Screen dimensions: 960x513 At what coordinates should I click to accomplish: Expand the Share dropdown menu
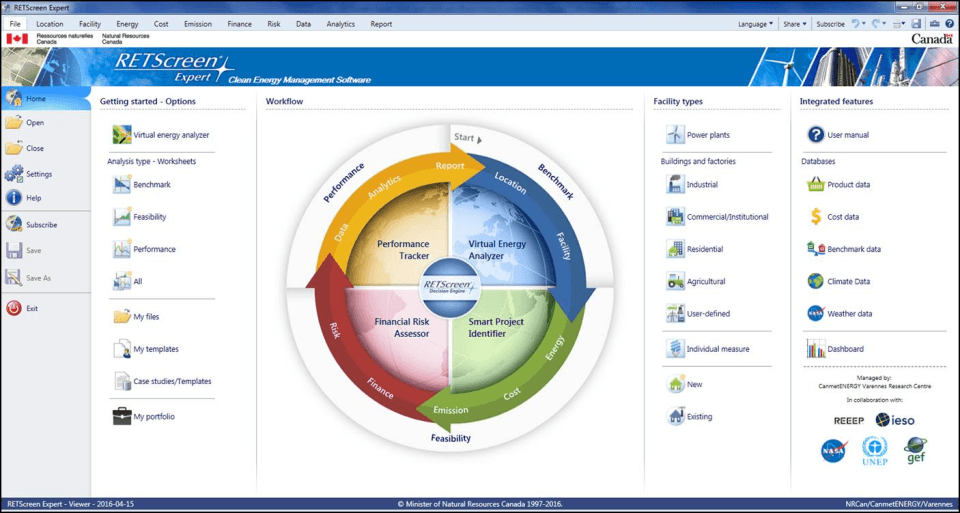(794, 24)
